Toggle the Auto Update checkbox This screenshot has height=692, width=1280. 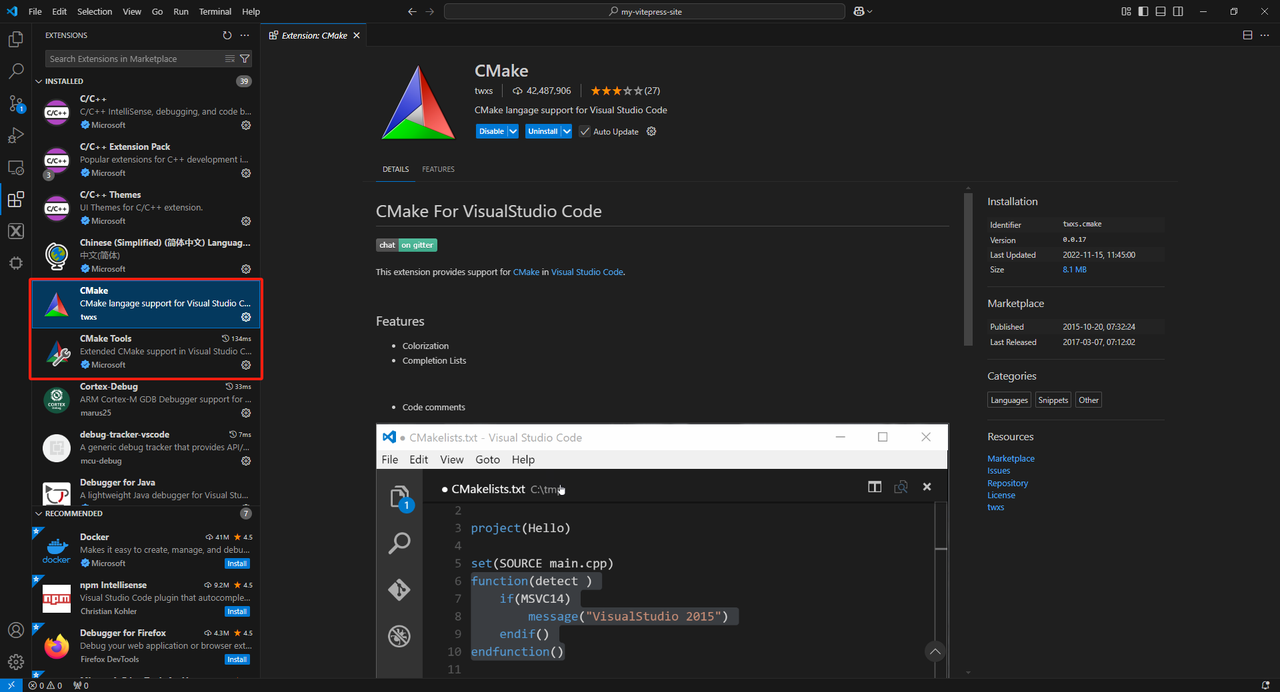tap(585, 131)
